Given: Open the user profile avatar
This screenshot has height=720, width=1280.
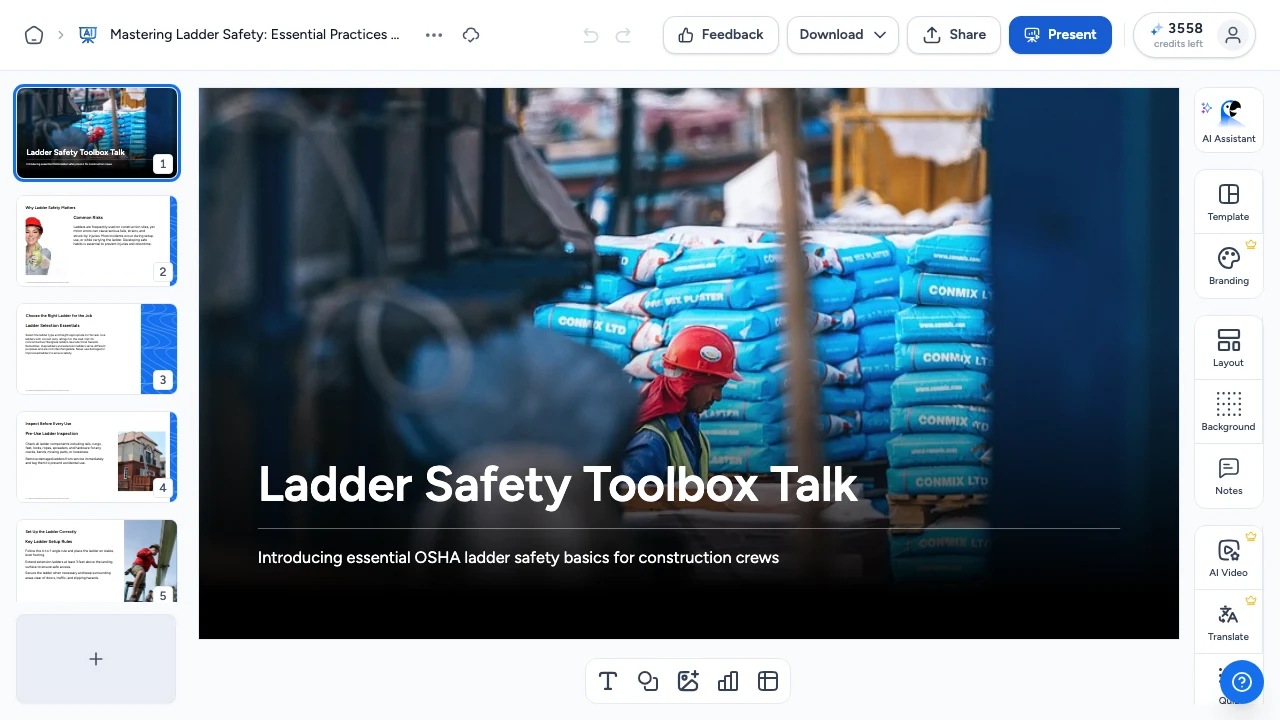Looking at the screenshot, I should pos(1233,35).
